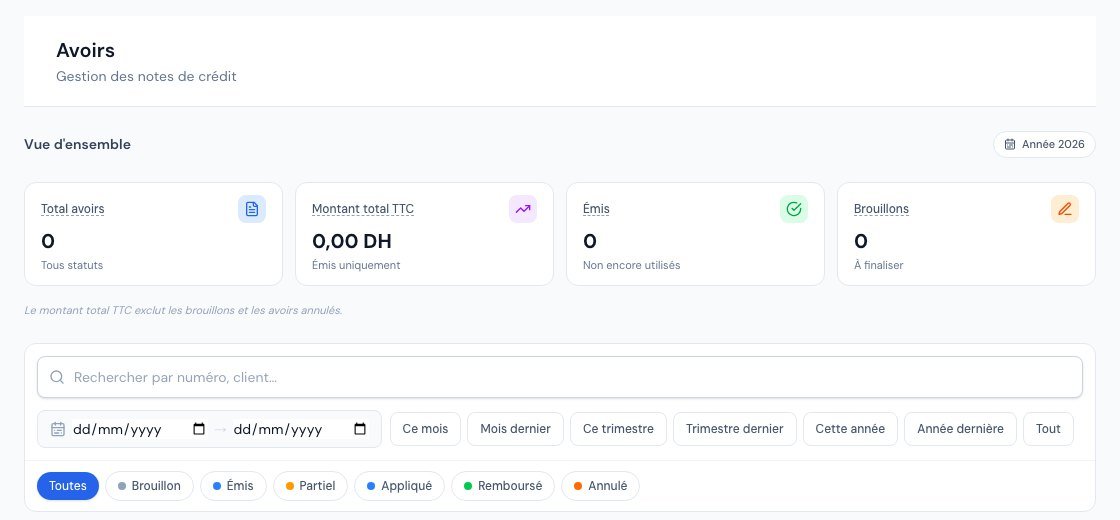Show only Annulé credit notes
Image resolution: width=1120 pixels, height=520 pixels.
(600, 486)
